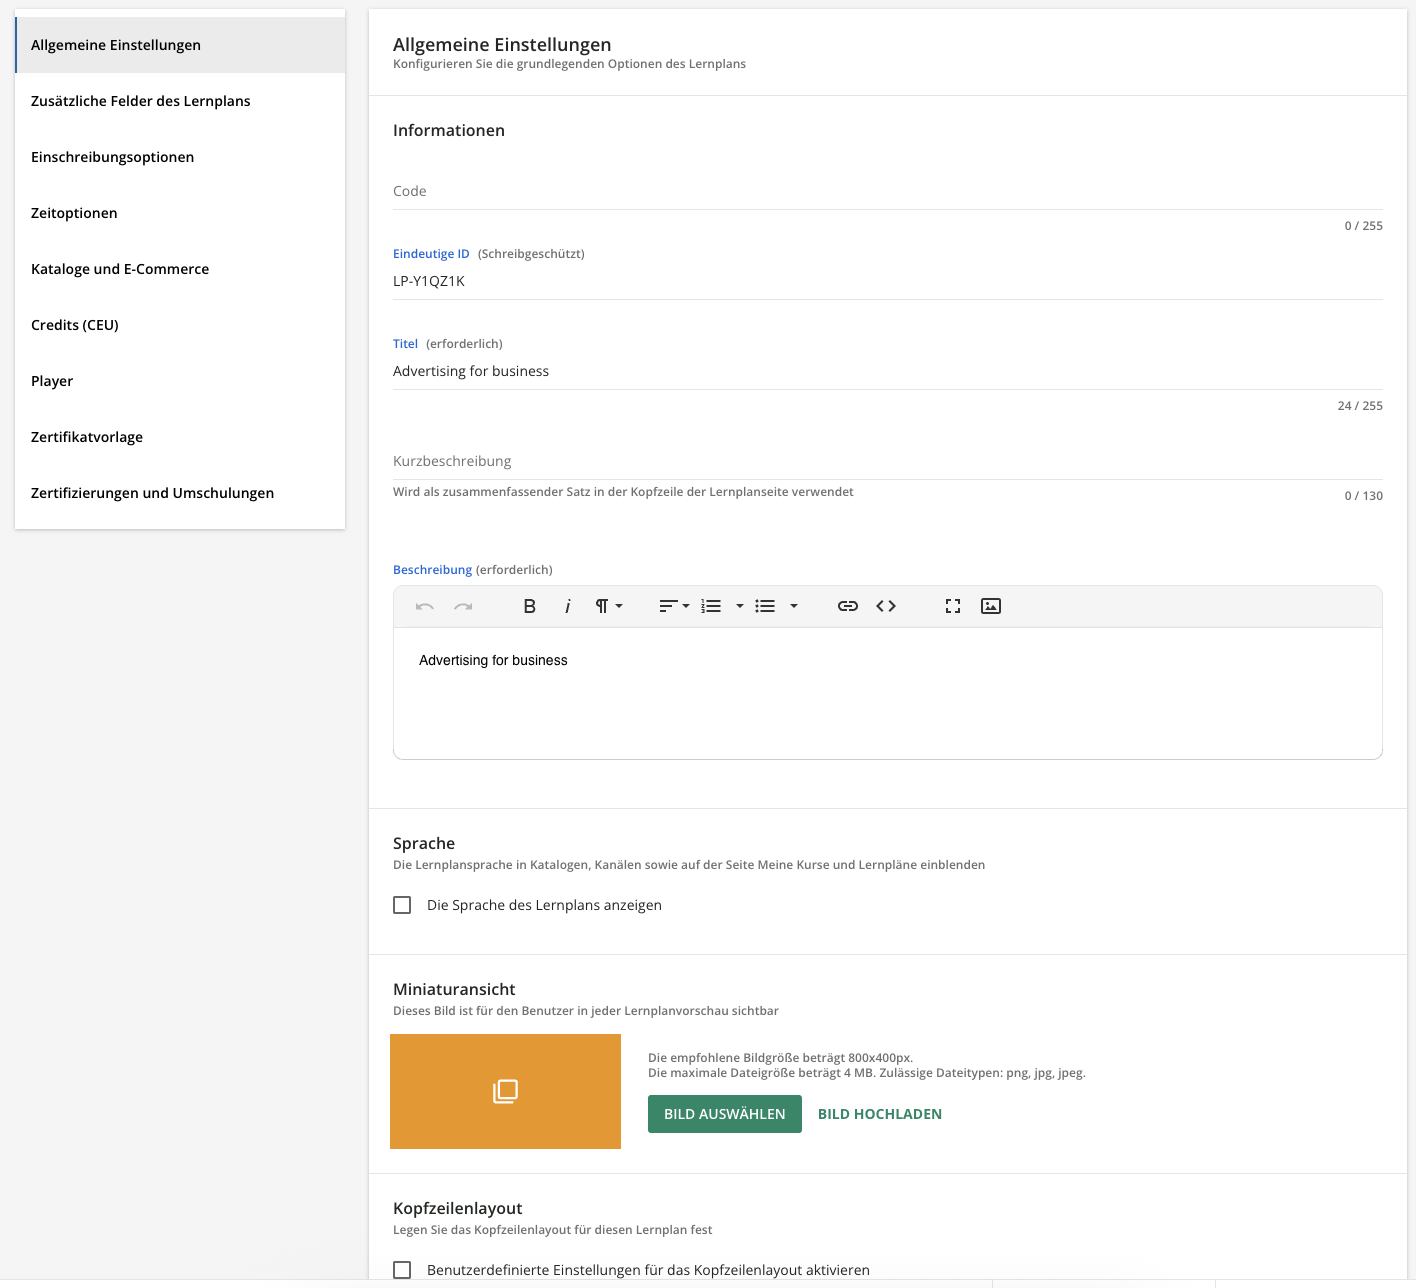Toggle bold formatting in the description editor

click(x=530, y=606)
